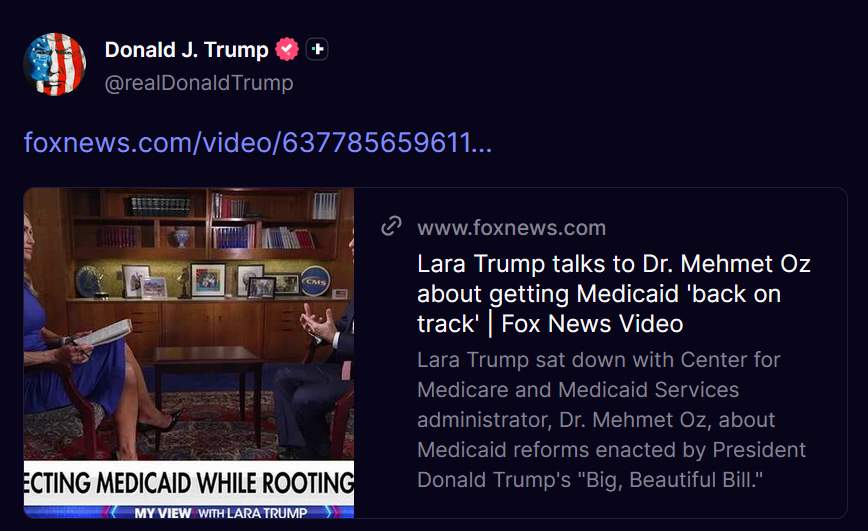Click the Donald J. Trump display name
This screenshot has height=531, width=868.
pyautogui.click(x=187, y=50)
